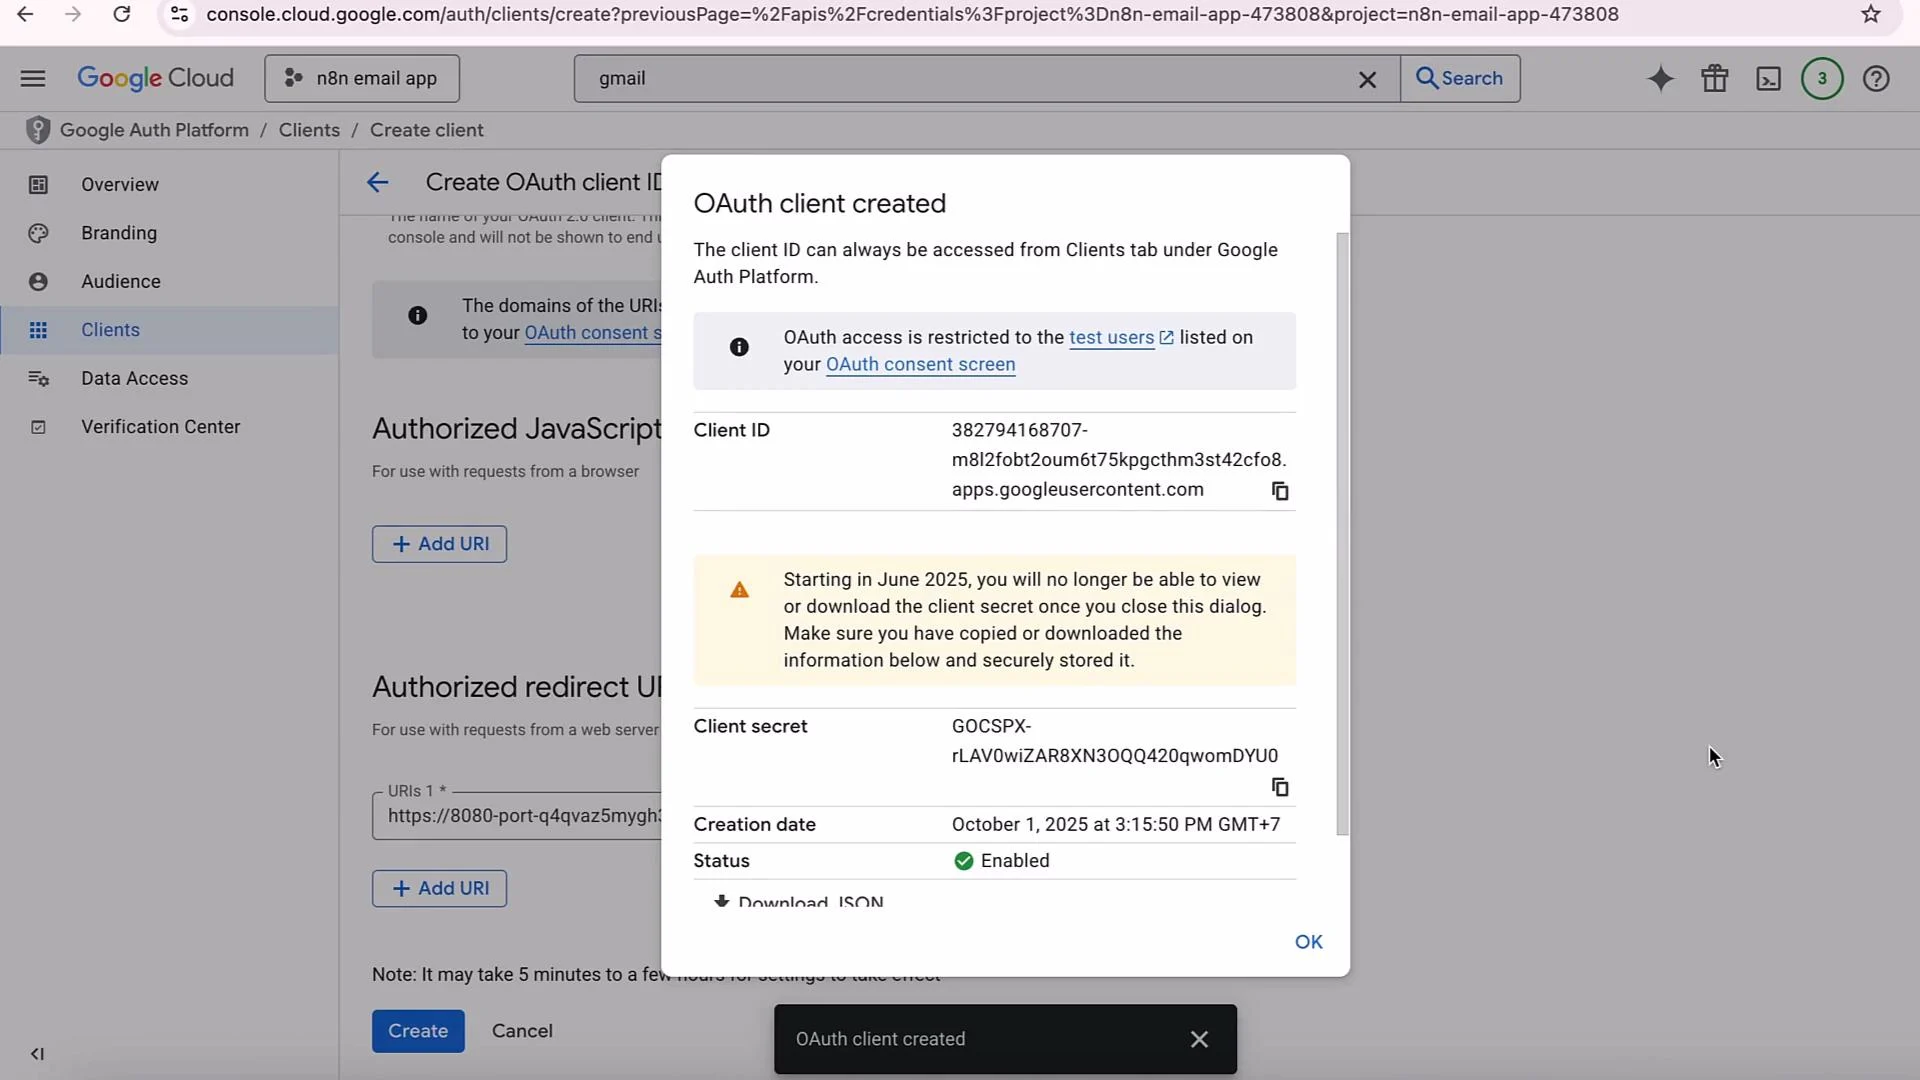
Task: Click the OAuth consent screen link behind dialog
Action: point(592,333)
